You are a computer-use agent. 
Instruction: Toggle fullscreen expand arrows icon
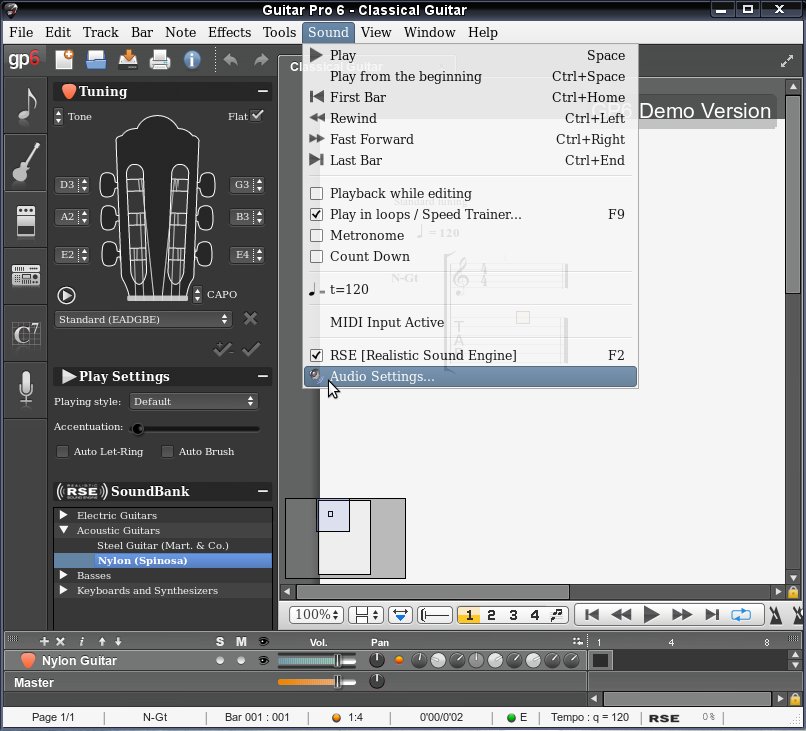click(x=786, y=62)
